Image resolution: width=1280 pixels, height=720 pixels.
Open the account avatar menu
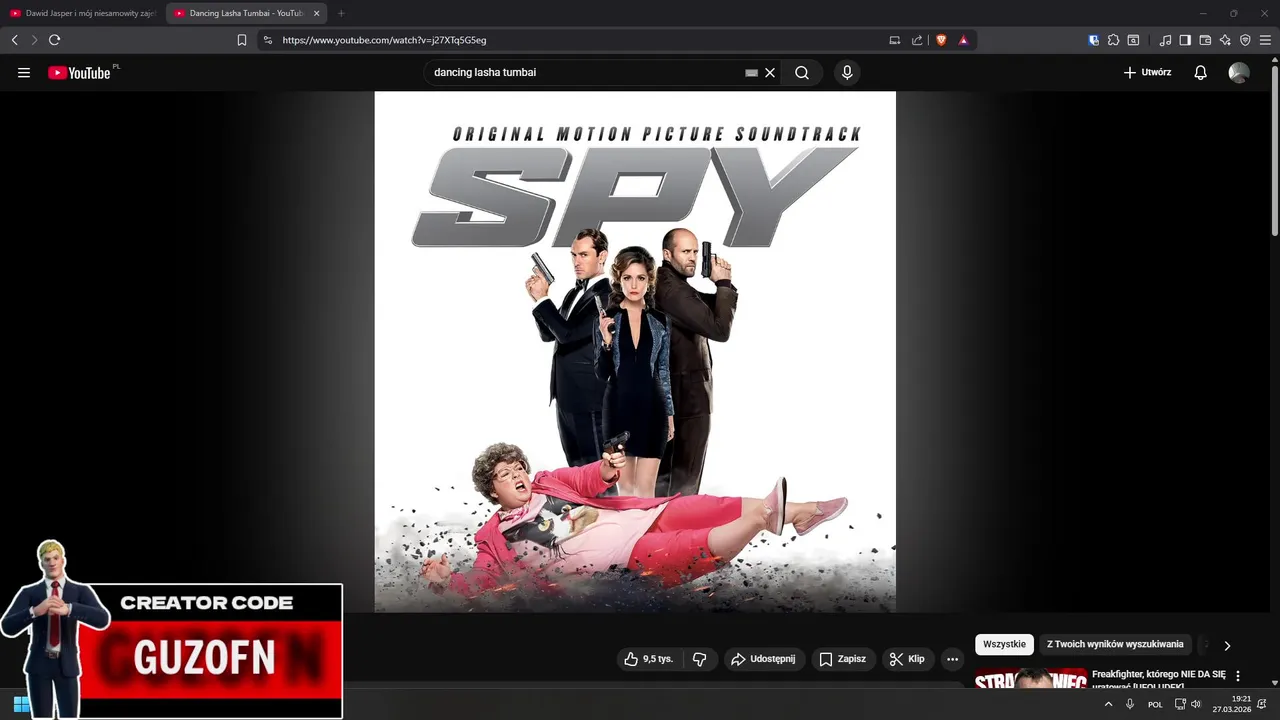pyautogui.click(x=1239, y=73)
